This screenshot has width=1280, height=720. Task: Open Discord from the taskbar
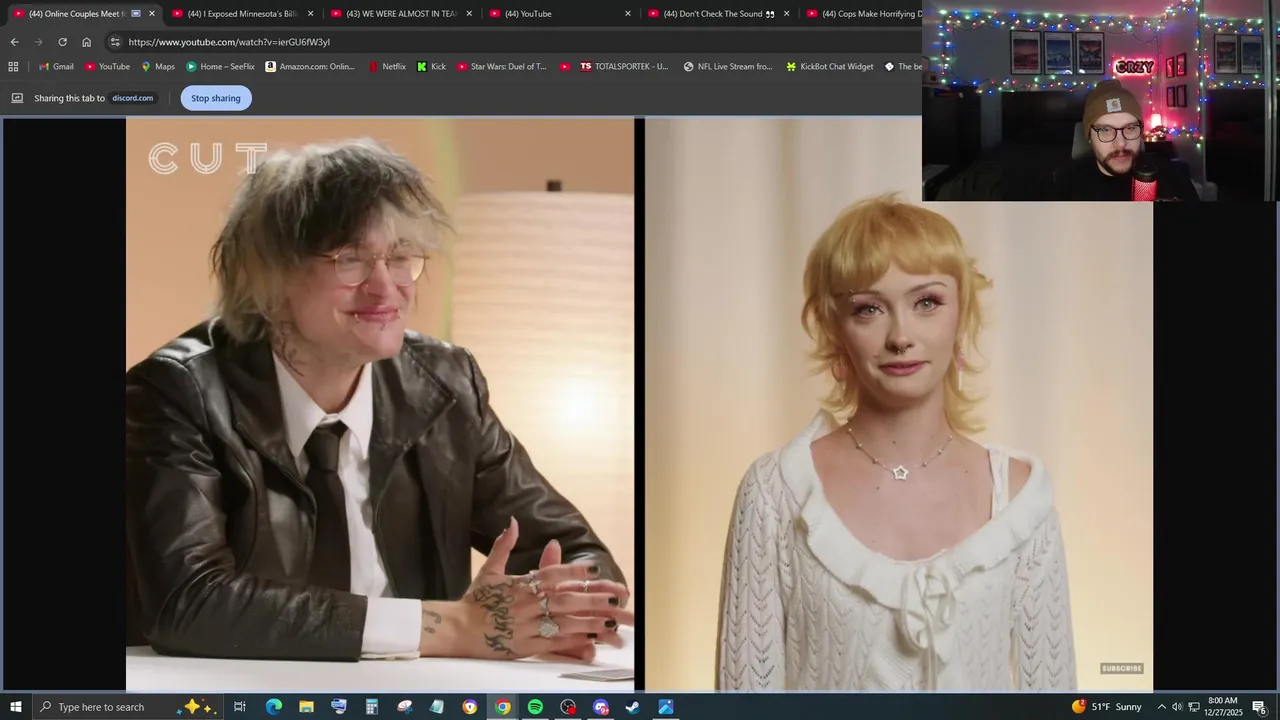601,707
